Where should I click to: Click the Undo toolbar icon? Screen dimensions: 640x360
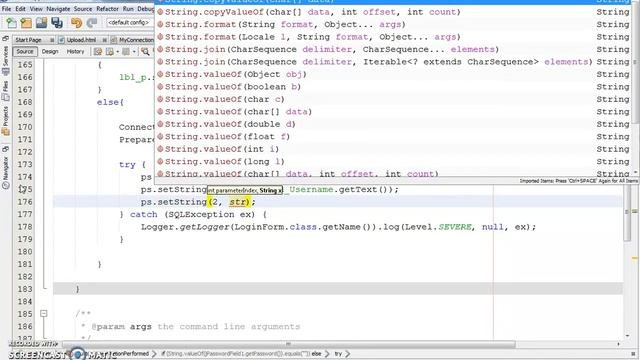tap(76, 23)
